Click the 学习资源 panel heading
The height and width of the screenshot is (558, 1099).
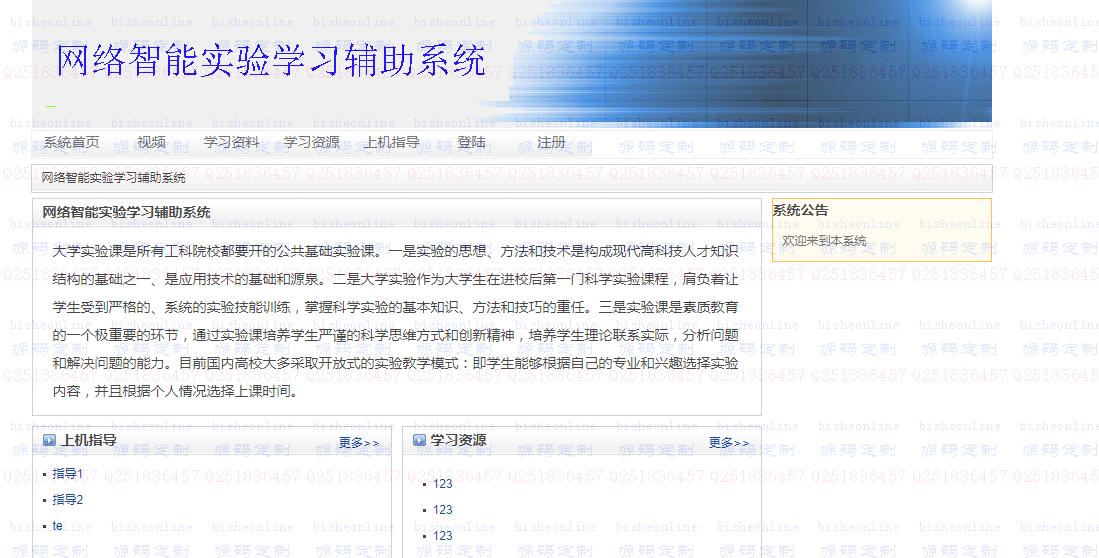point(458,440)
